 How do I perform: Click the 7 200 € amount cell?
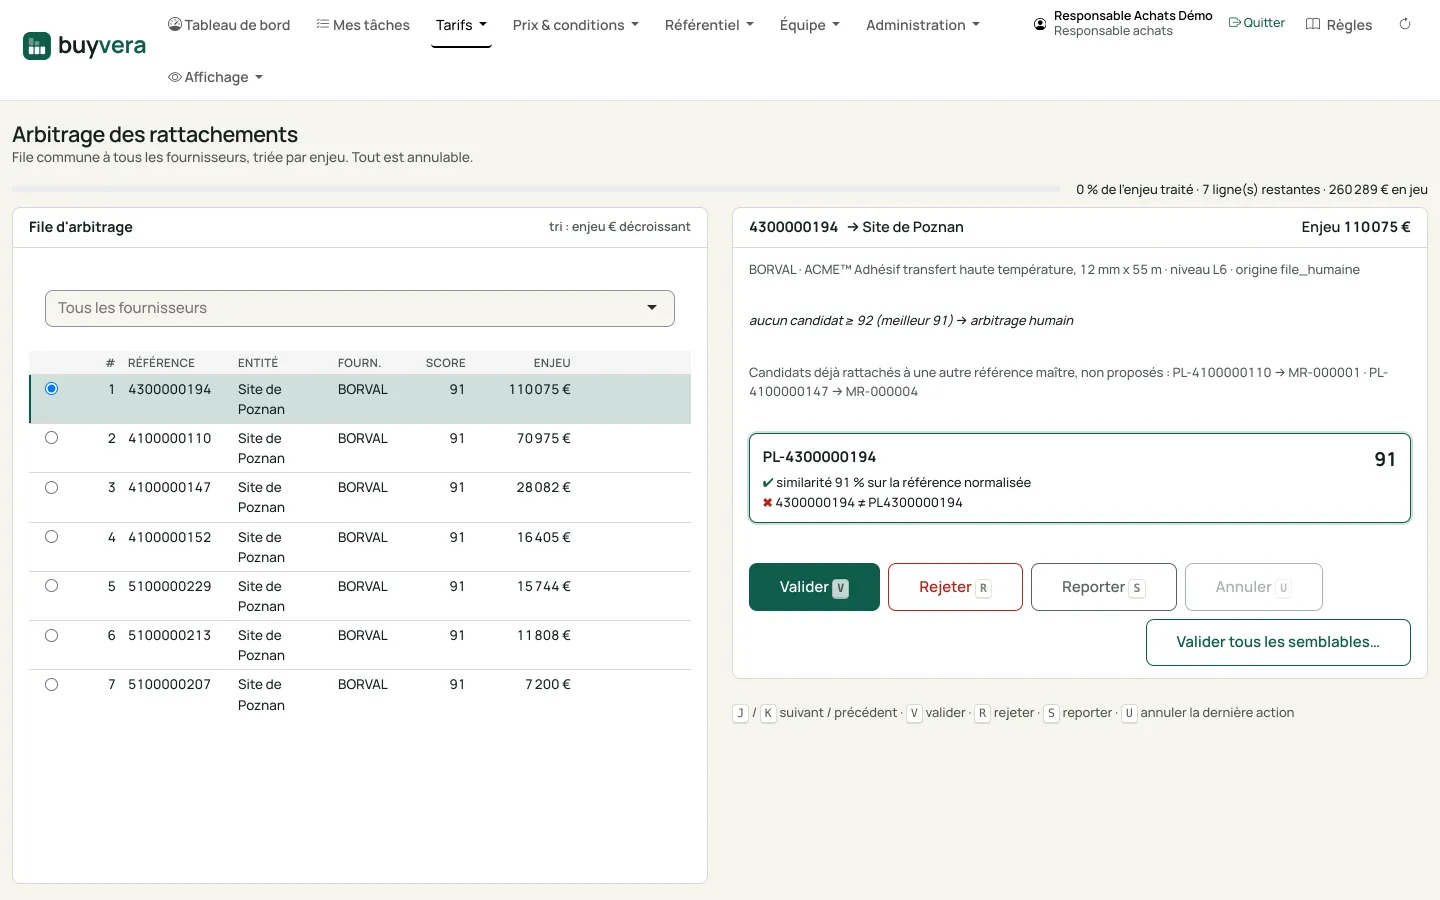pos(548,684)
